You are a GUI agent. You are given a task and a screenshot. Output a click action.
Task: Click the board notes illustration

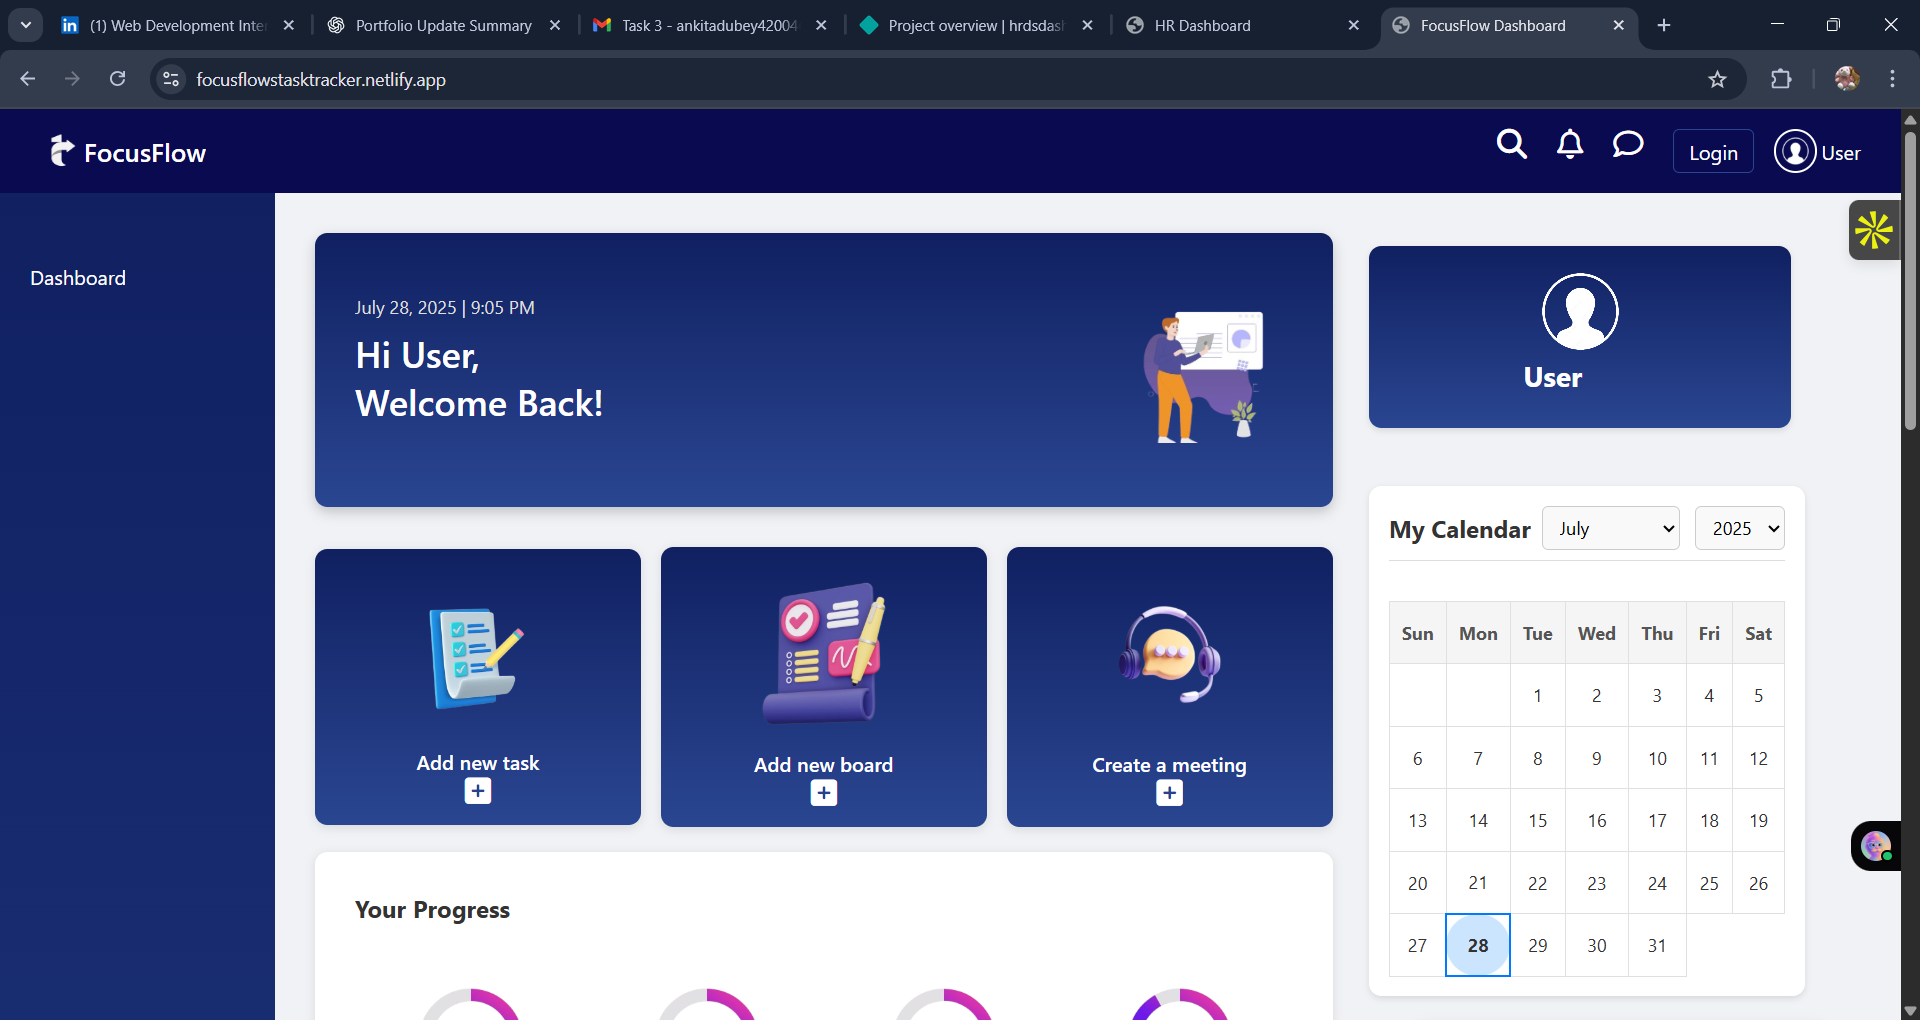point(824,652)
